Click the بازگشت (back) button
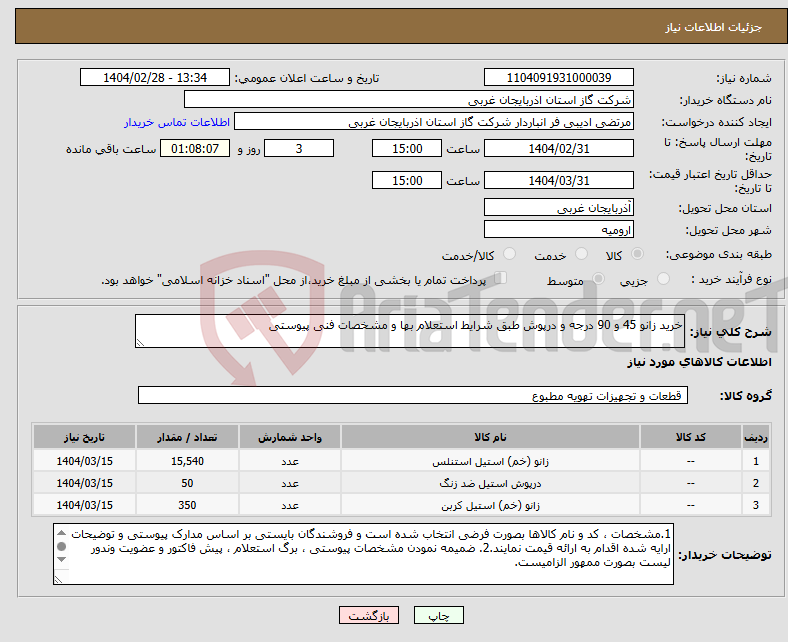 (x=369, y=615)
